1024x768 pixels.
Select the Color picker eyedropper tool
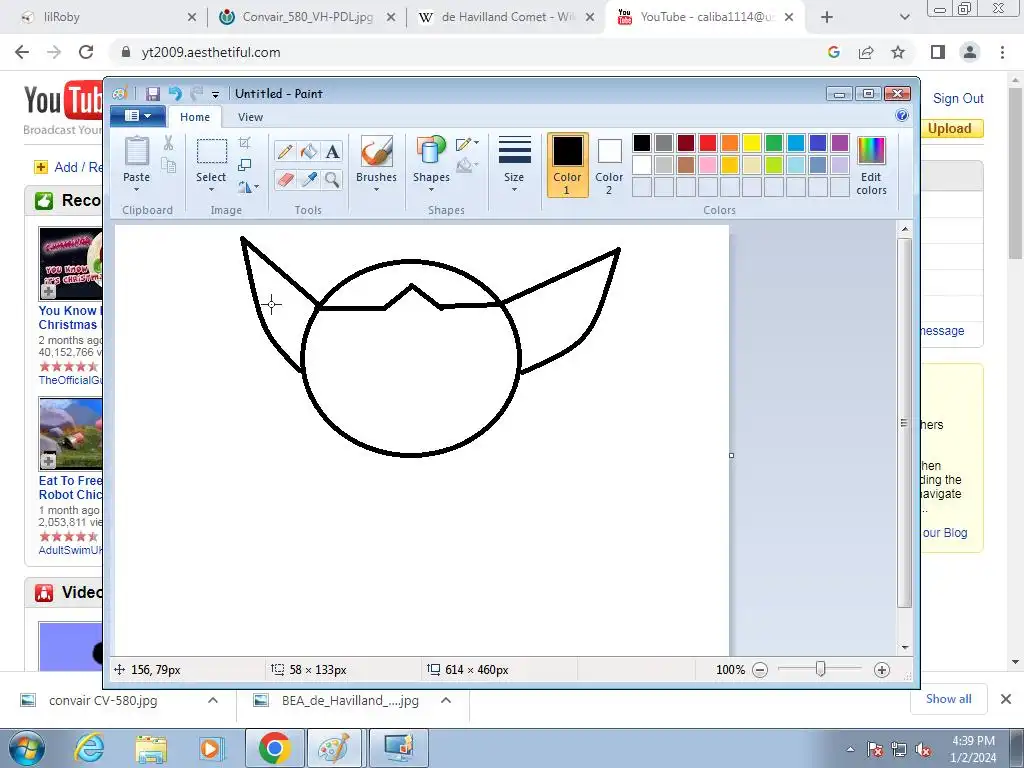(x=309, y=179)
